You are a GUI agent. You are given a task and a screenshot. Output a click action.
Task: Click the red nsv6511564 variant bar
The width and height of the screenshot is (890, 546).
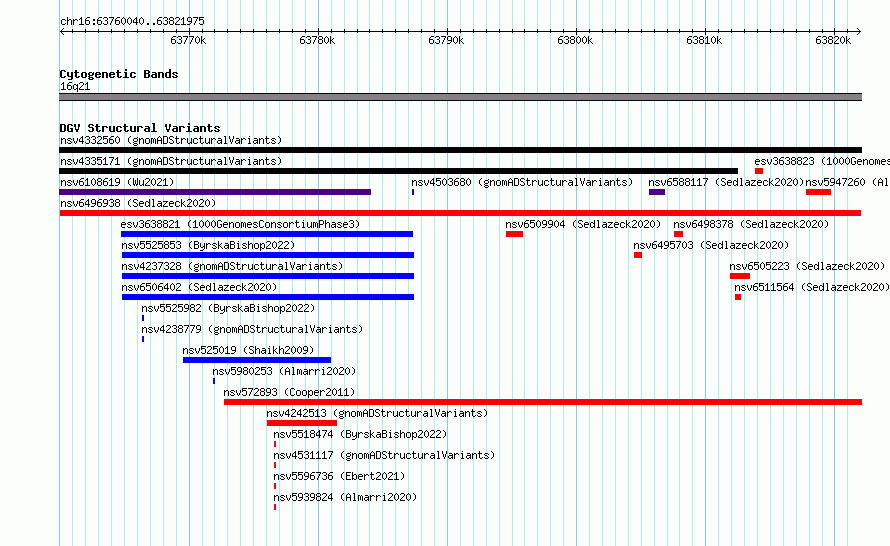tap(738, 297)
